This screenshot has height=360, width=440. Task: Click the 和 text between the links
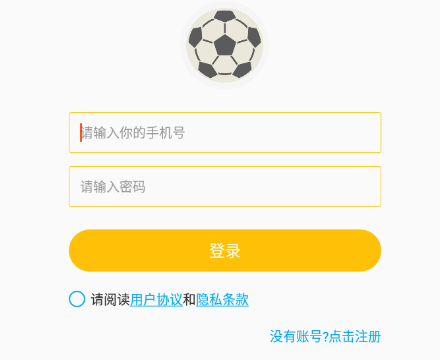pyautogui.click(x=189, y=299)
